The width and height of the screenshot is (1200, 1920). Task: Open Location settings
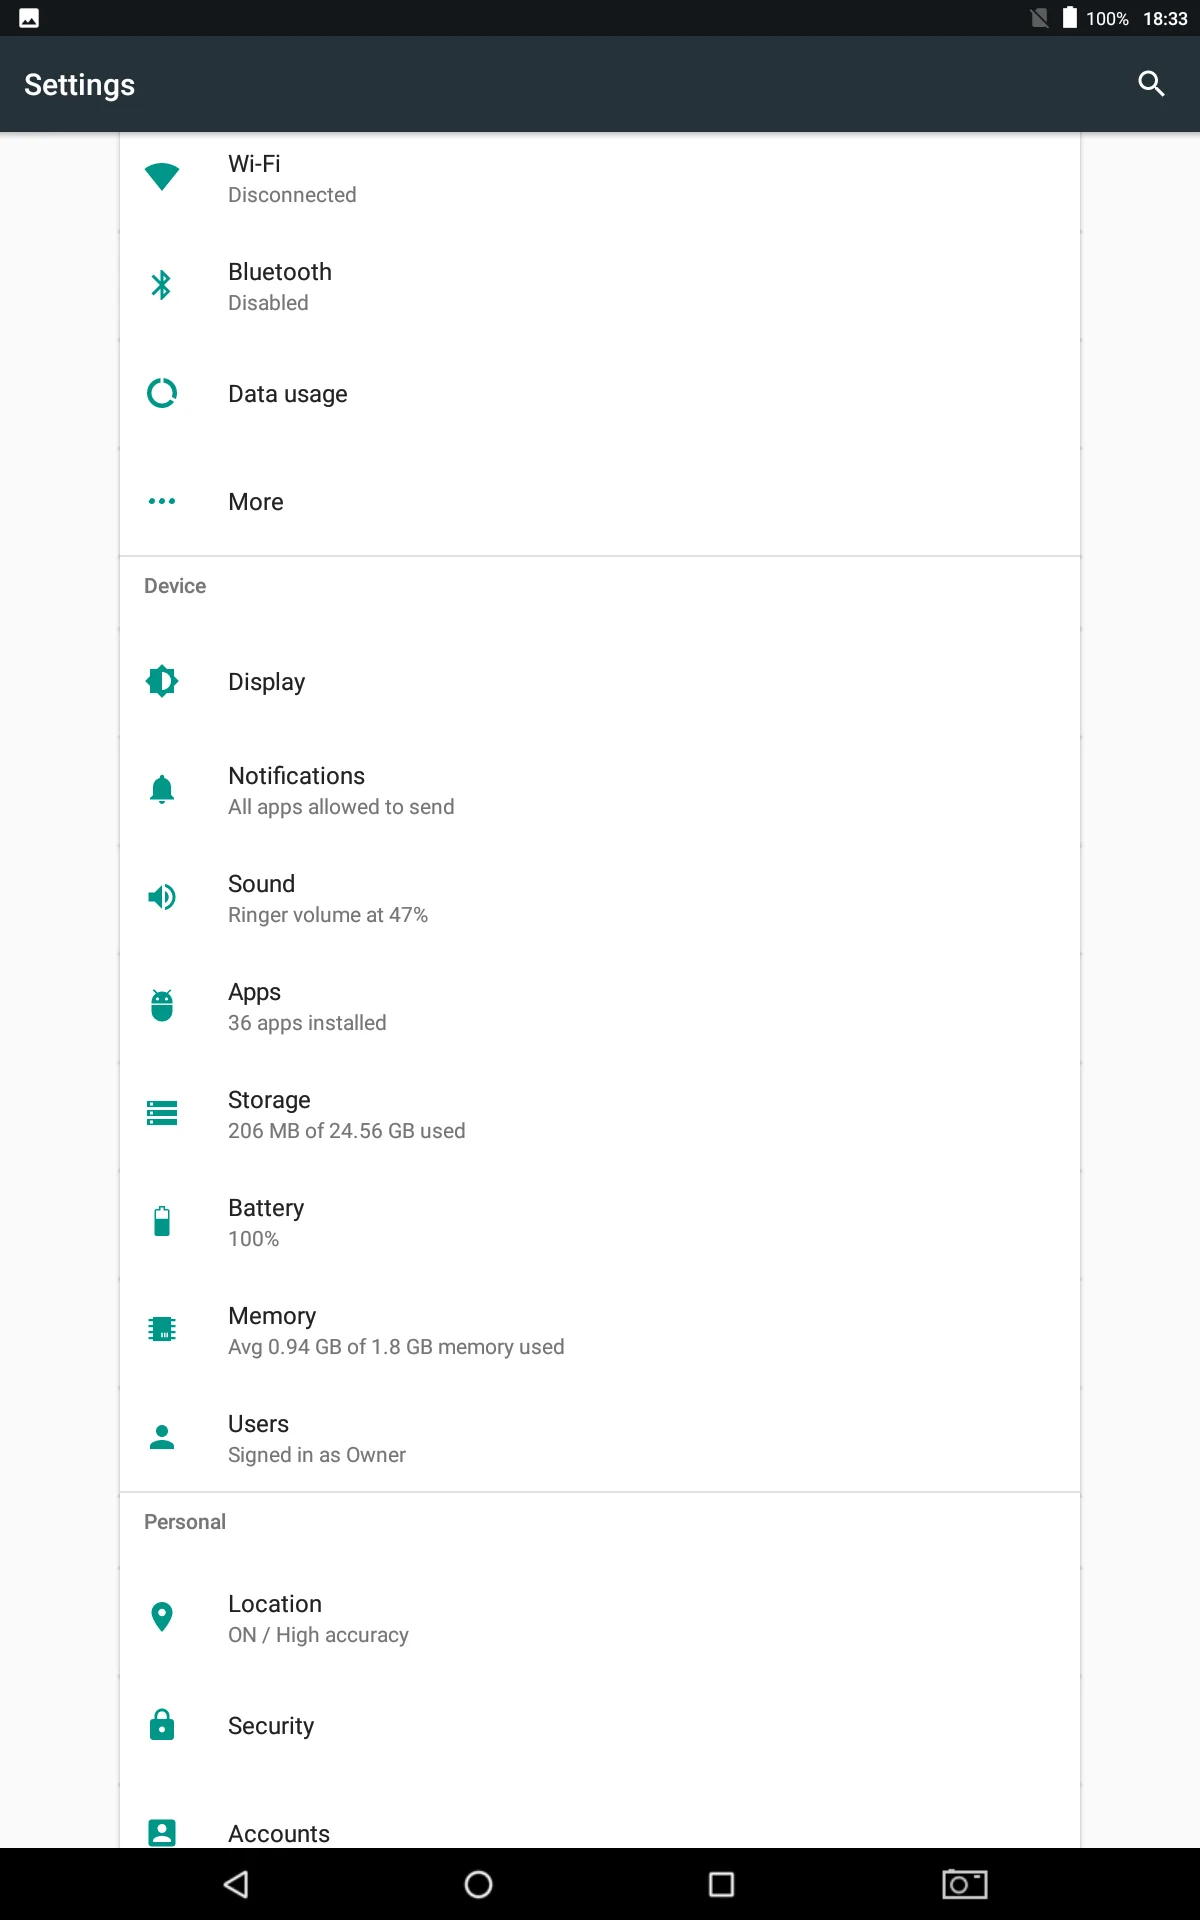(600, 1618)
